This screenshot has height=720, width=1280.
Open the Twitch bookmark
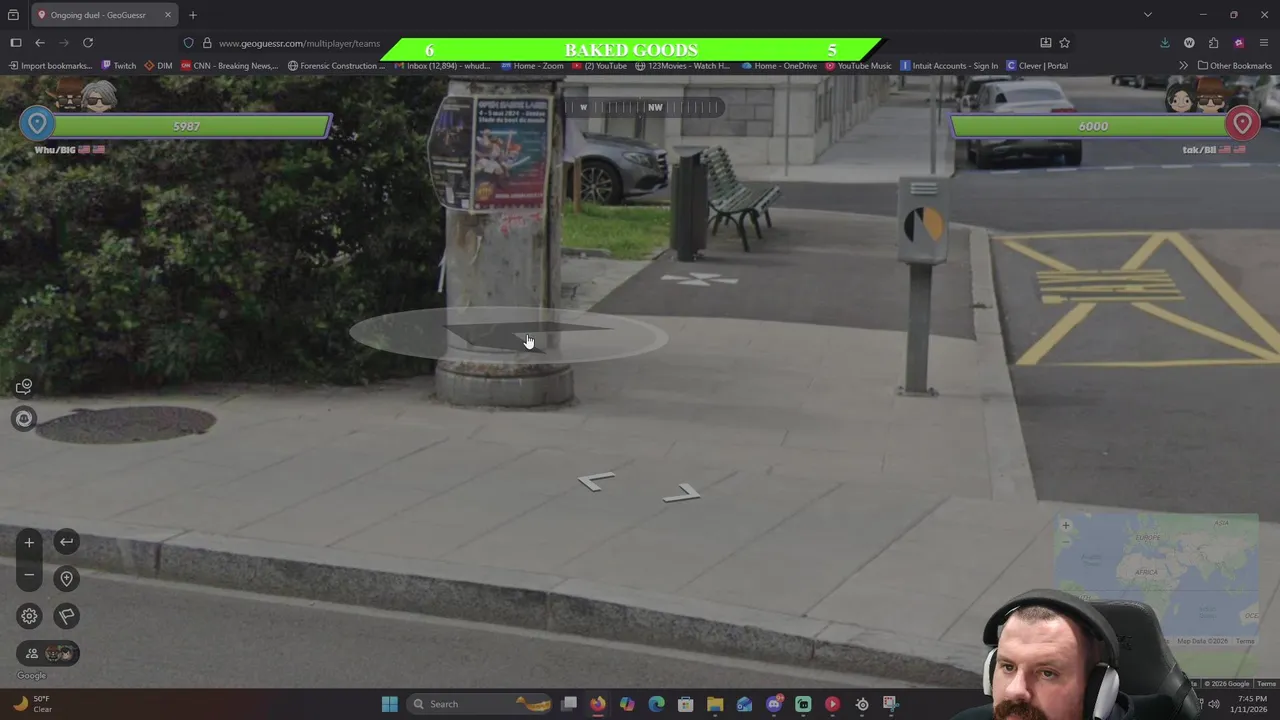[x=119, y=66]
